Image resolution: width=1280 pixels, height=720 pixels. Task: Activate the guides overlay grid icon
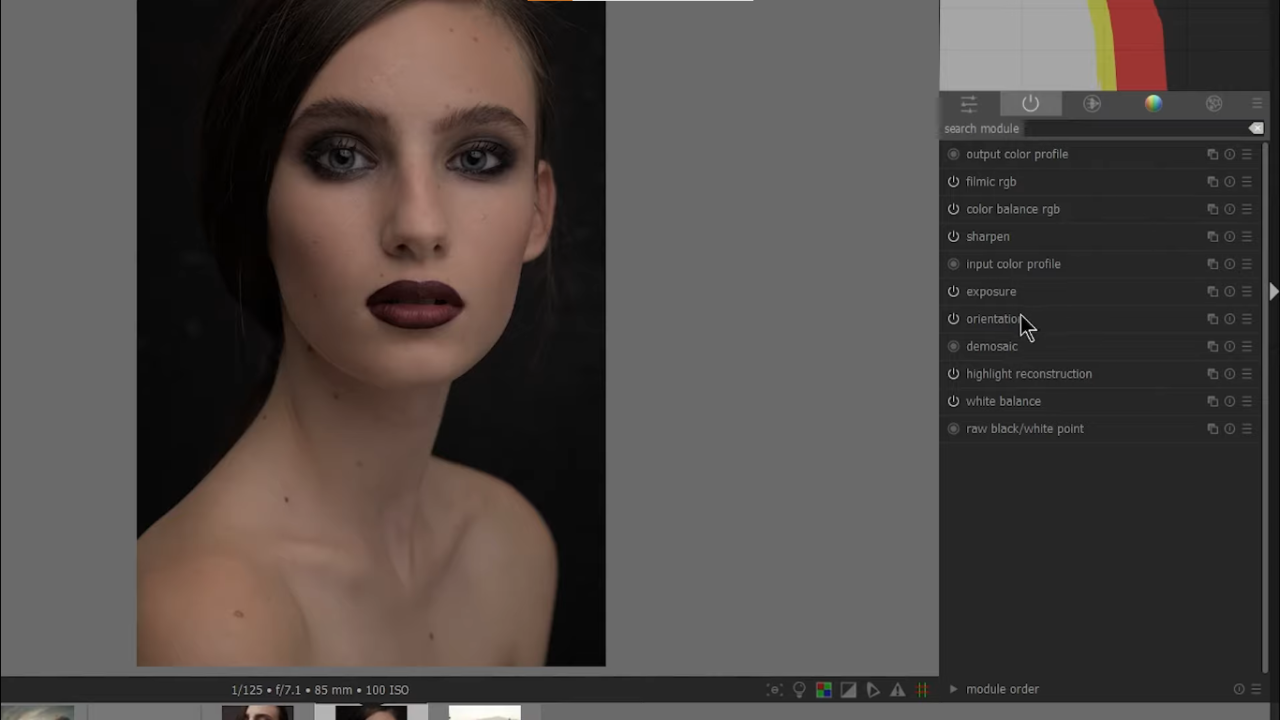pyautogui.click(x=921, y=689)
